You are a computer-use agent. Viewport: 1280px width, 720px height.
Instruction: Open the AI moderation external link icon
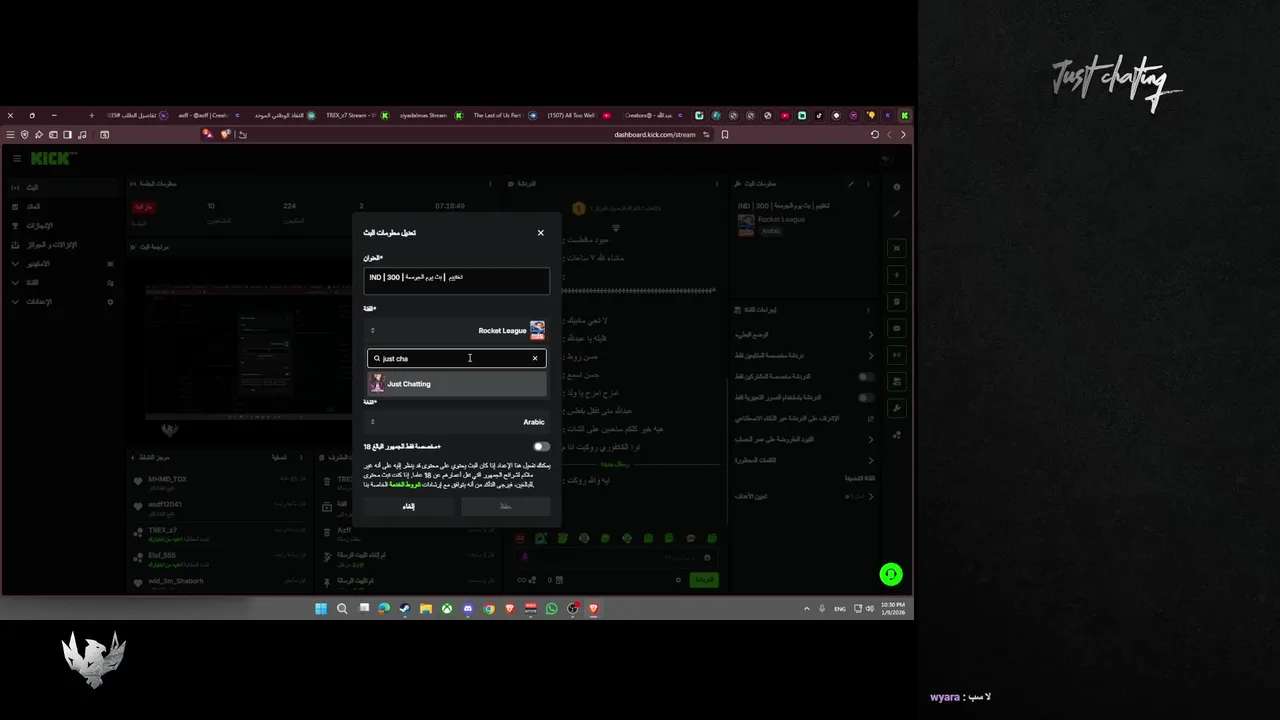(x=870, y=418)
